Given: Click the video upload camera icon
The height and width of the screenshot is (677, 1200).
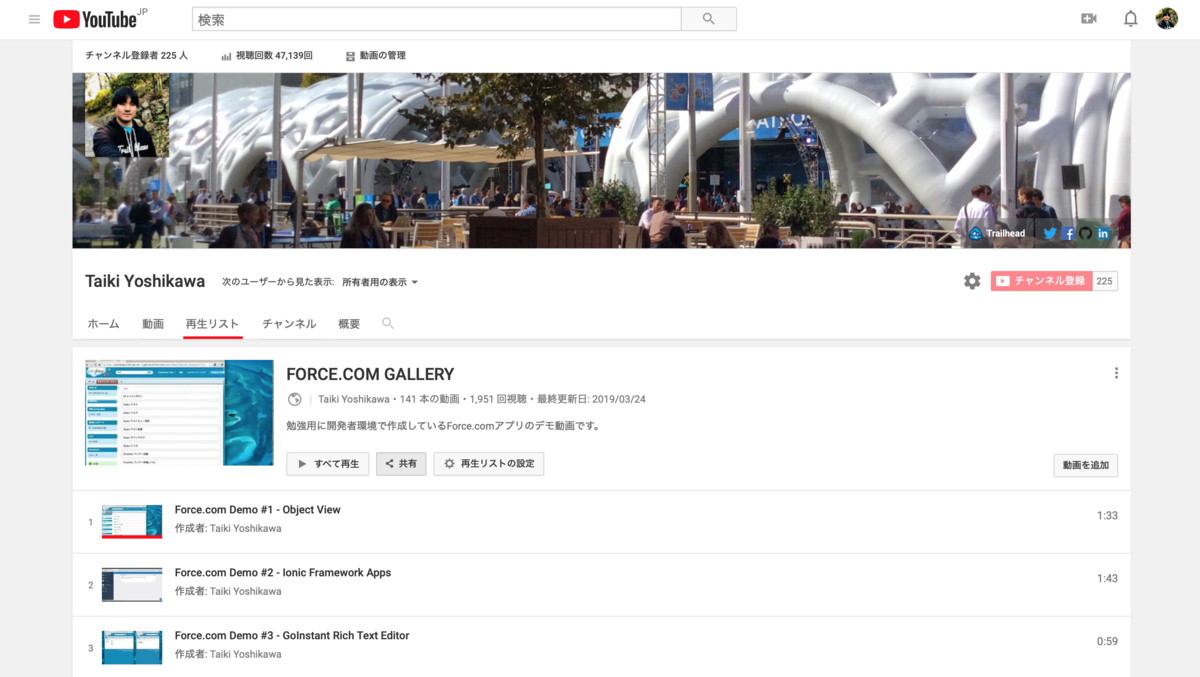Looking at the screenshot, I should point(1089,18).
